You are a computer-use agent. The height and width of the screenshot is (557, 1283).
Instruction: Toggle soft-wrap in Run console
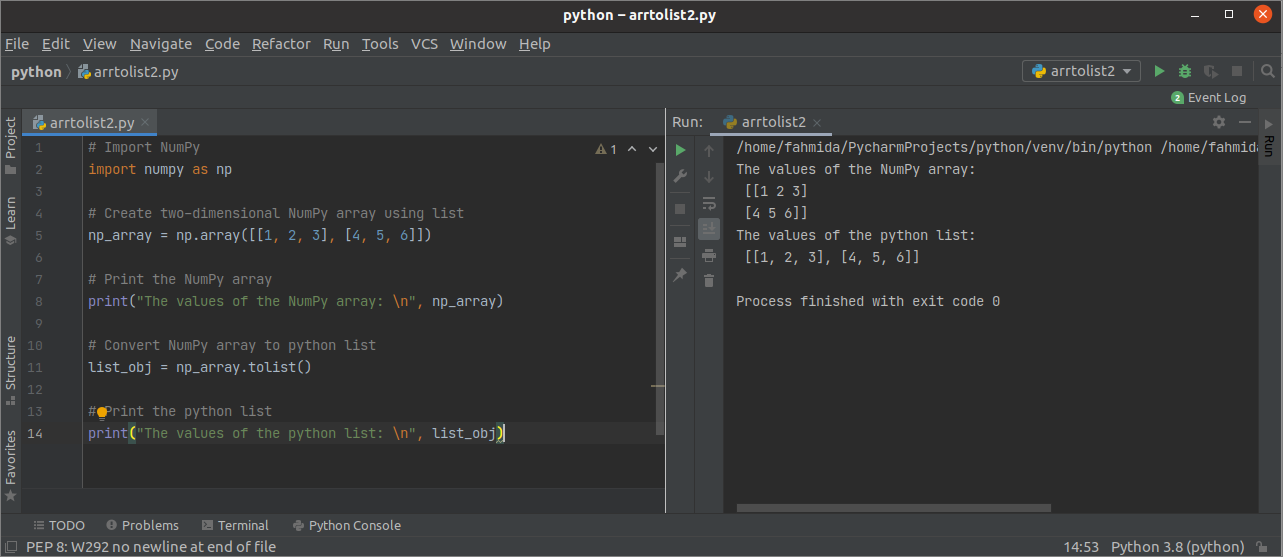pos(709,203)
